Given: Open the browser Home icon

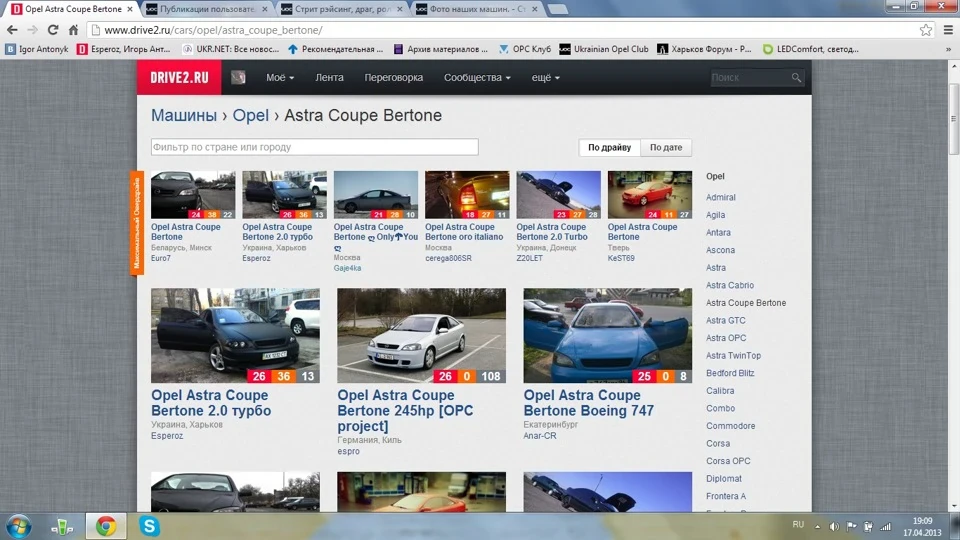Looking at the screenshot, I should coord(73,30).
